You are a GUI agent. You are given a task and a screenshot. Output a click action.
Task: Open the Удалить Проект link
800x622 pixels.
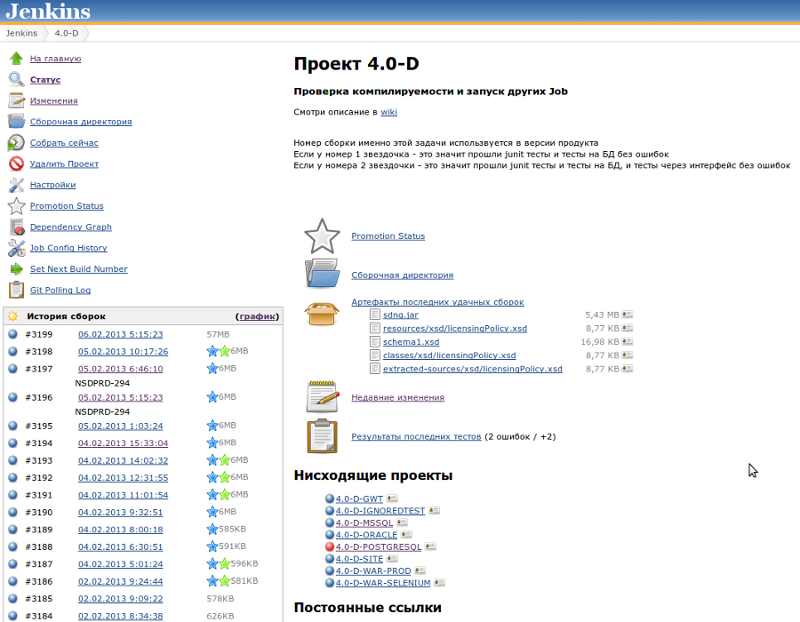click(x=64, y=164)
